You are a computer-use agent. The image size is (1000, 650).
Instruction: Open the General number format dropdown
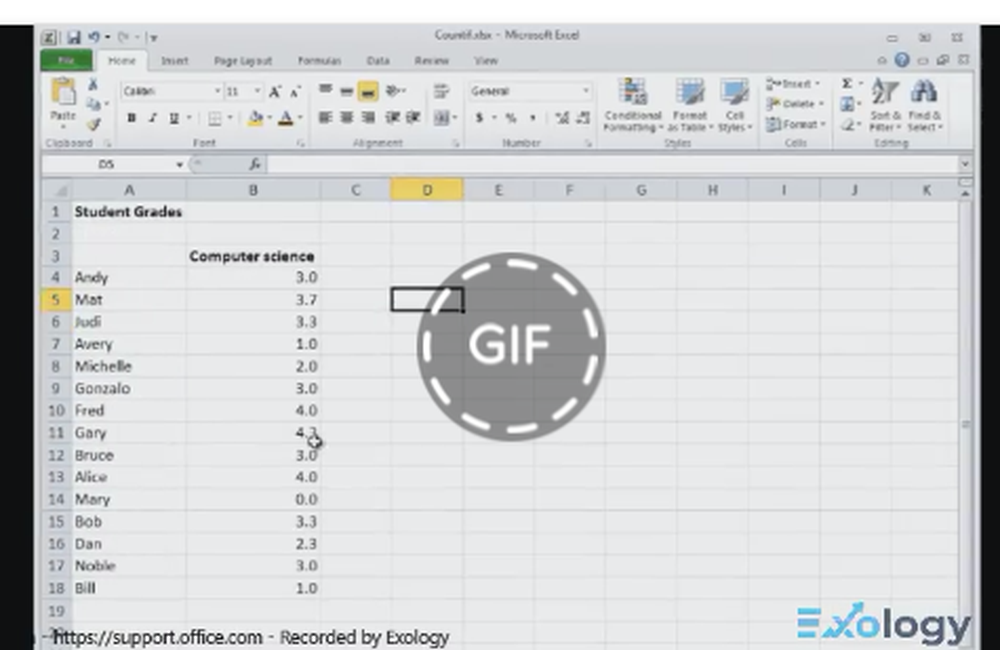585,91
